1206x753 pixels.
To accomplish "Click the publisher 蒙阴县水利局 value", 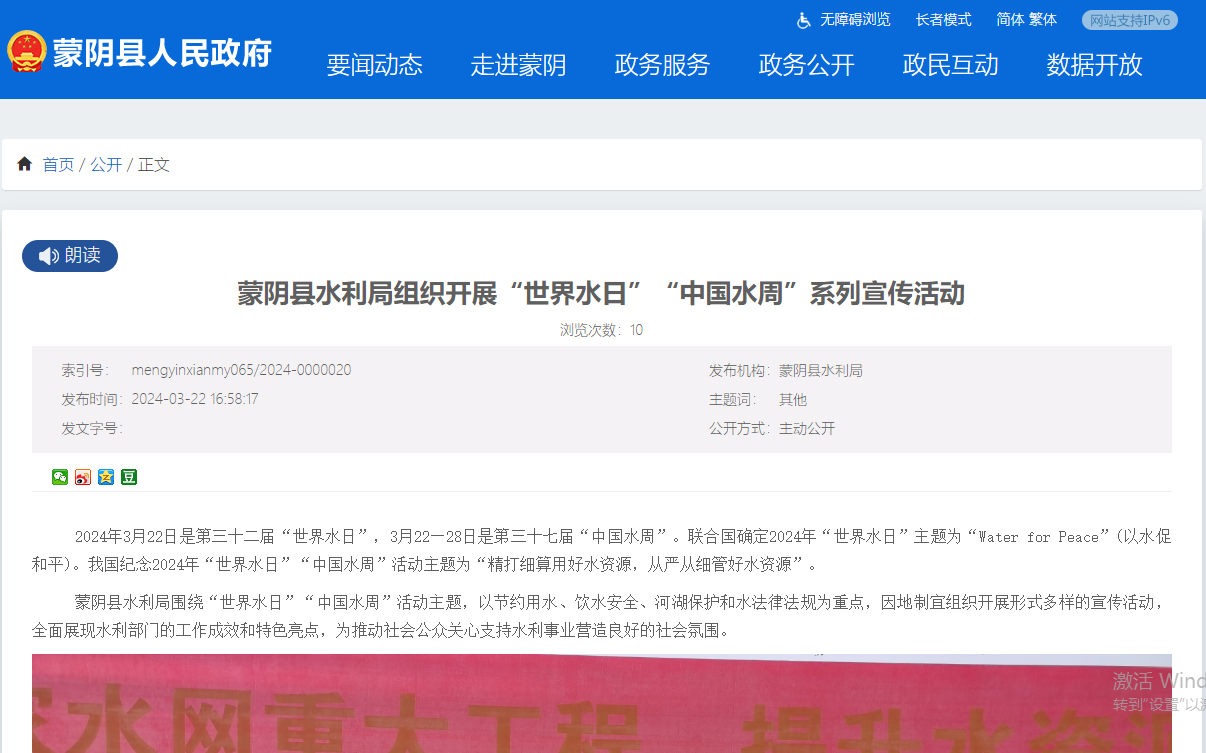I will 821,371.
